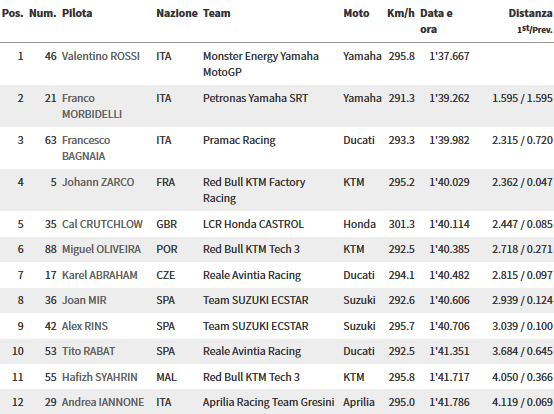
Task: Select Karel ABRAHAM rider name
Action: pos(100,275)
